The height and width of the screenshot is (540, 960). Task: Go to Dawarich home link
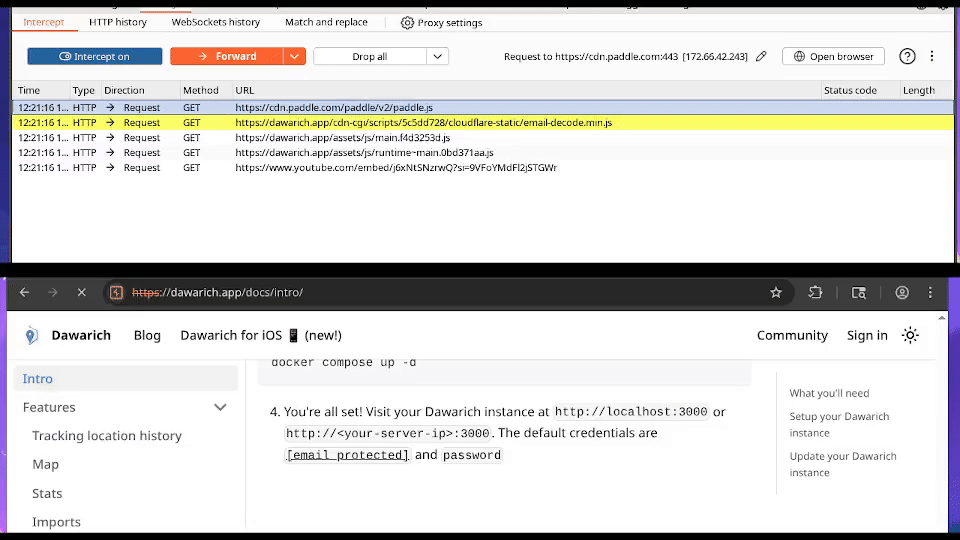pyautogui.click(x=81, y=336)
